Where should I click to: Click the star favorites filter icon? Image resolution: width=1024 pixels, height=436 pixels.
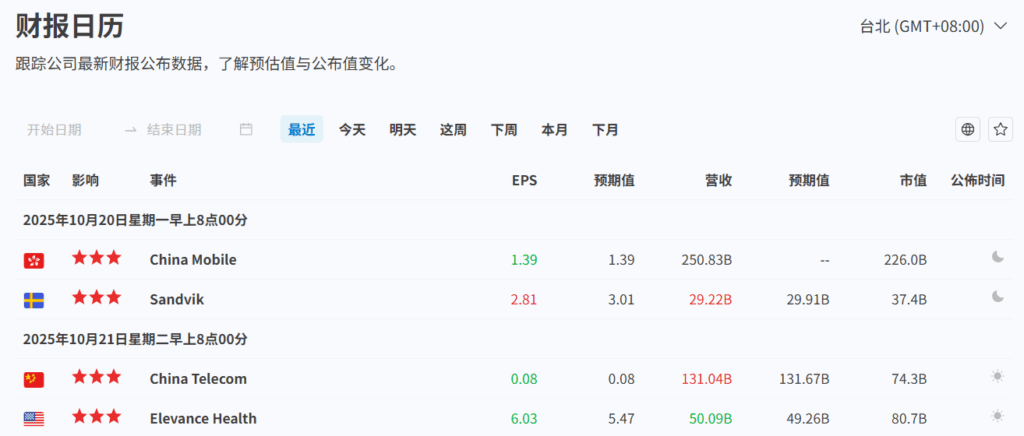(1000, 129)
